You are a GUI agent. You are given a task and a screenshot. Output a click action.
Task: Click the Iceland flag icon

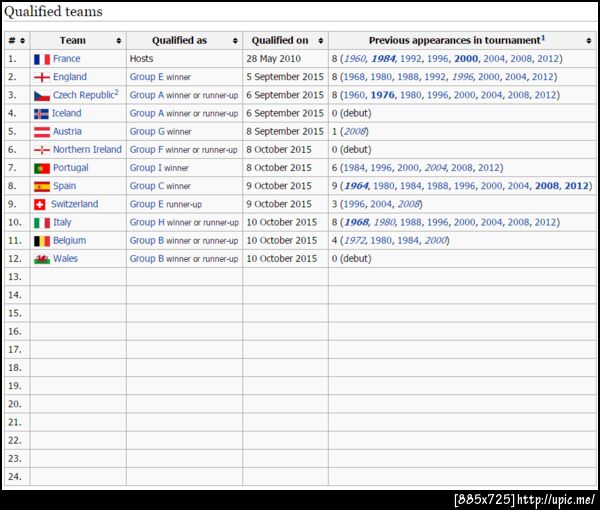(41, 114)
